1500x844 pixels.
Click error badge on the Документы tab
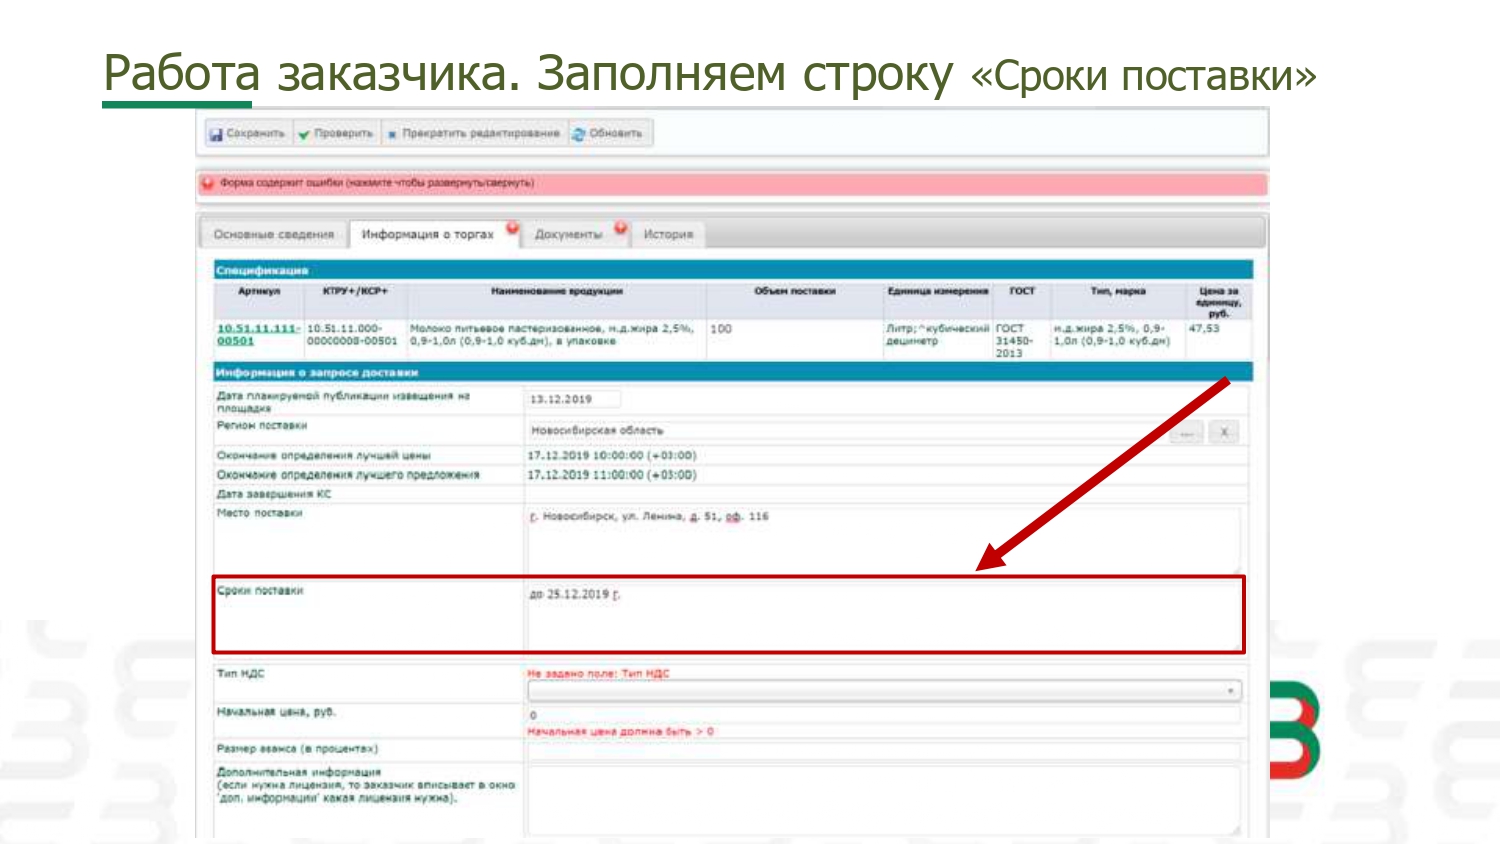(620, 228)
